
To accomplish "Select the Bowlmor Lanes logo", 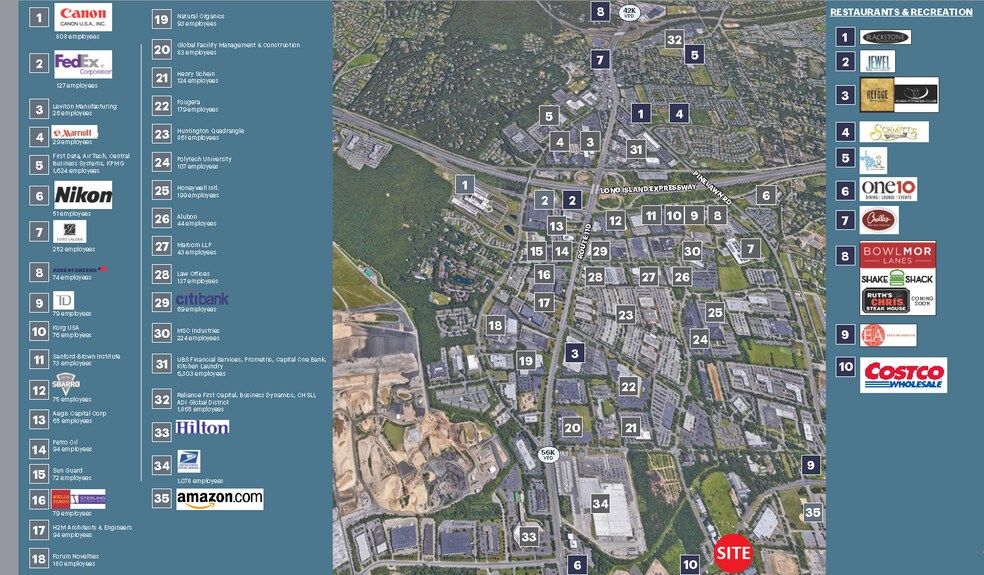I will (897, 254).
